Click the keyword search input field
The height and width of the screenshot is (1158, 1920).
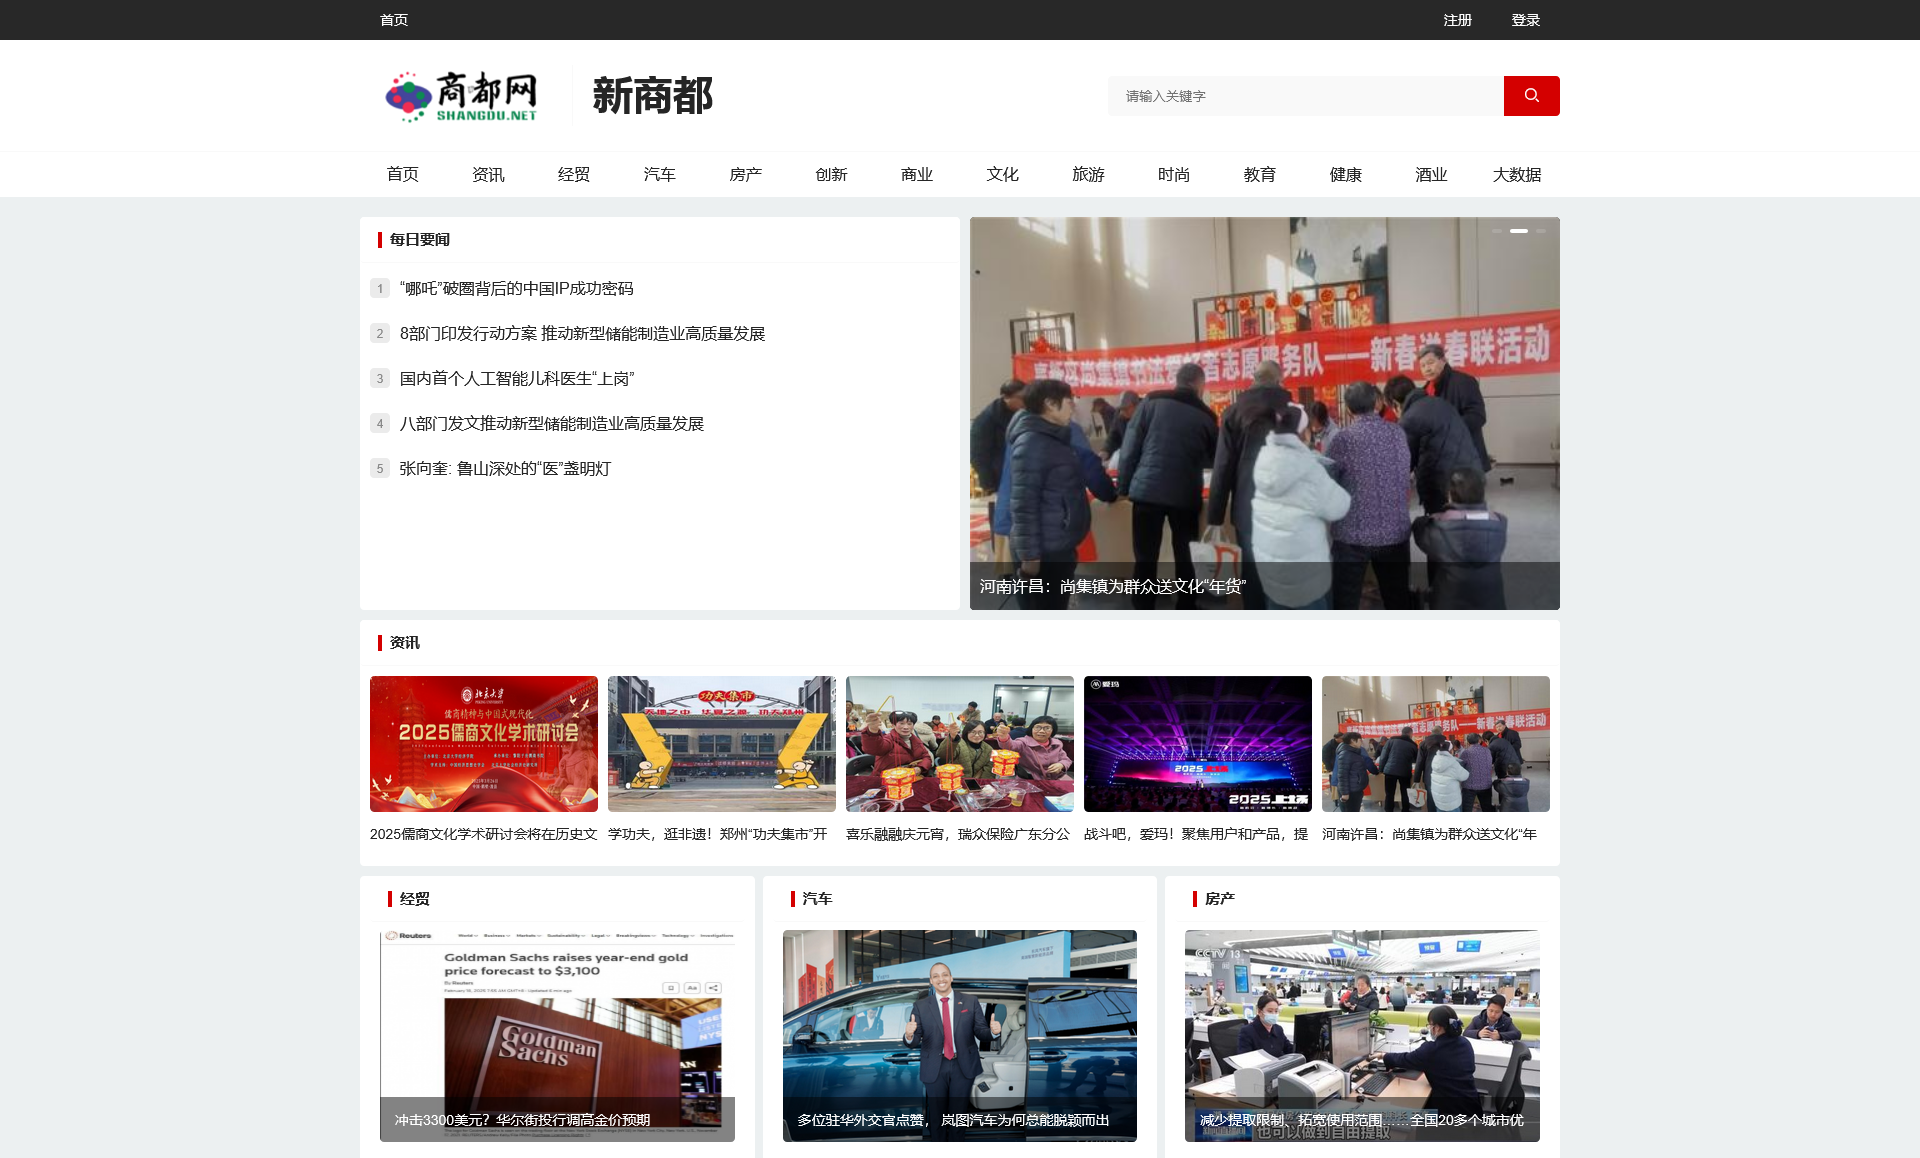(1305, 96)
